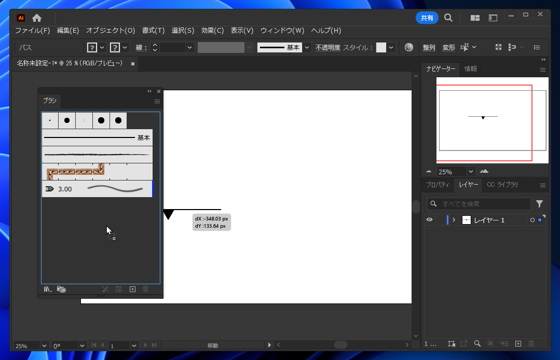Open the fill color dropdown arrow
The image size is (560, 360).
click(102, 47)
